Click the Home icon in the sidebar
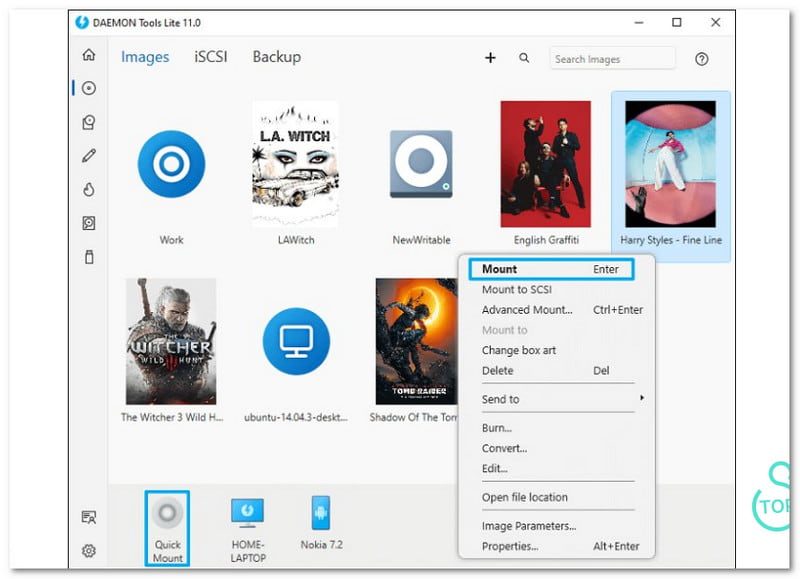800x579 pixels. tap(89, 55)
